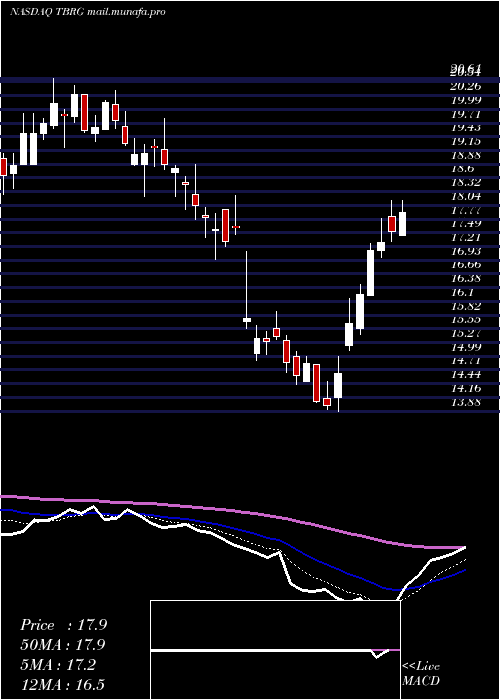Viewport: 500px width, 700px height.
Task: Select the 12MA : 16.5 readout
Action: click(62, 685)
